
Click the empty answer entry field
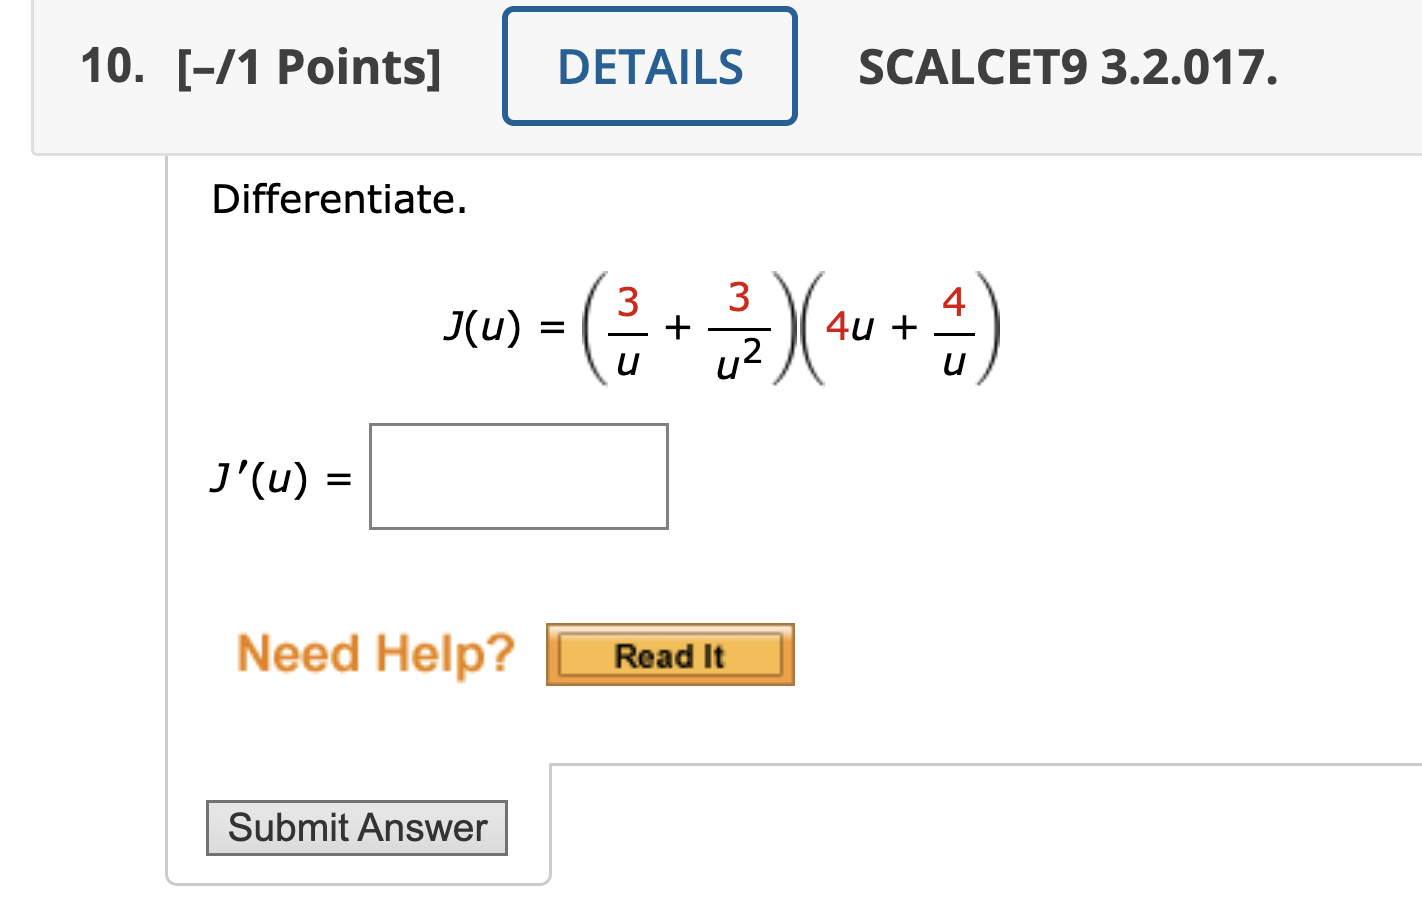(517, 476)
